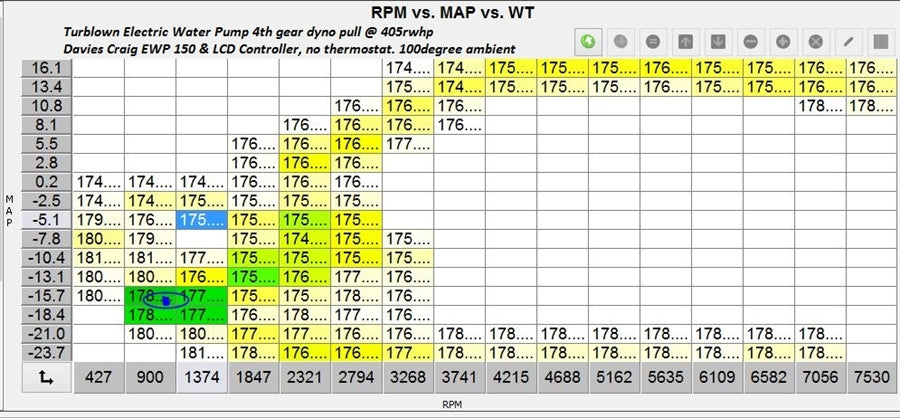Click the 1374 RPM column header
The height and width of the screenshot is (418, 900).
[x=201, y=378]
